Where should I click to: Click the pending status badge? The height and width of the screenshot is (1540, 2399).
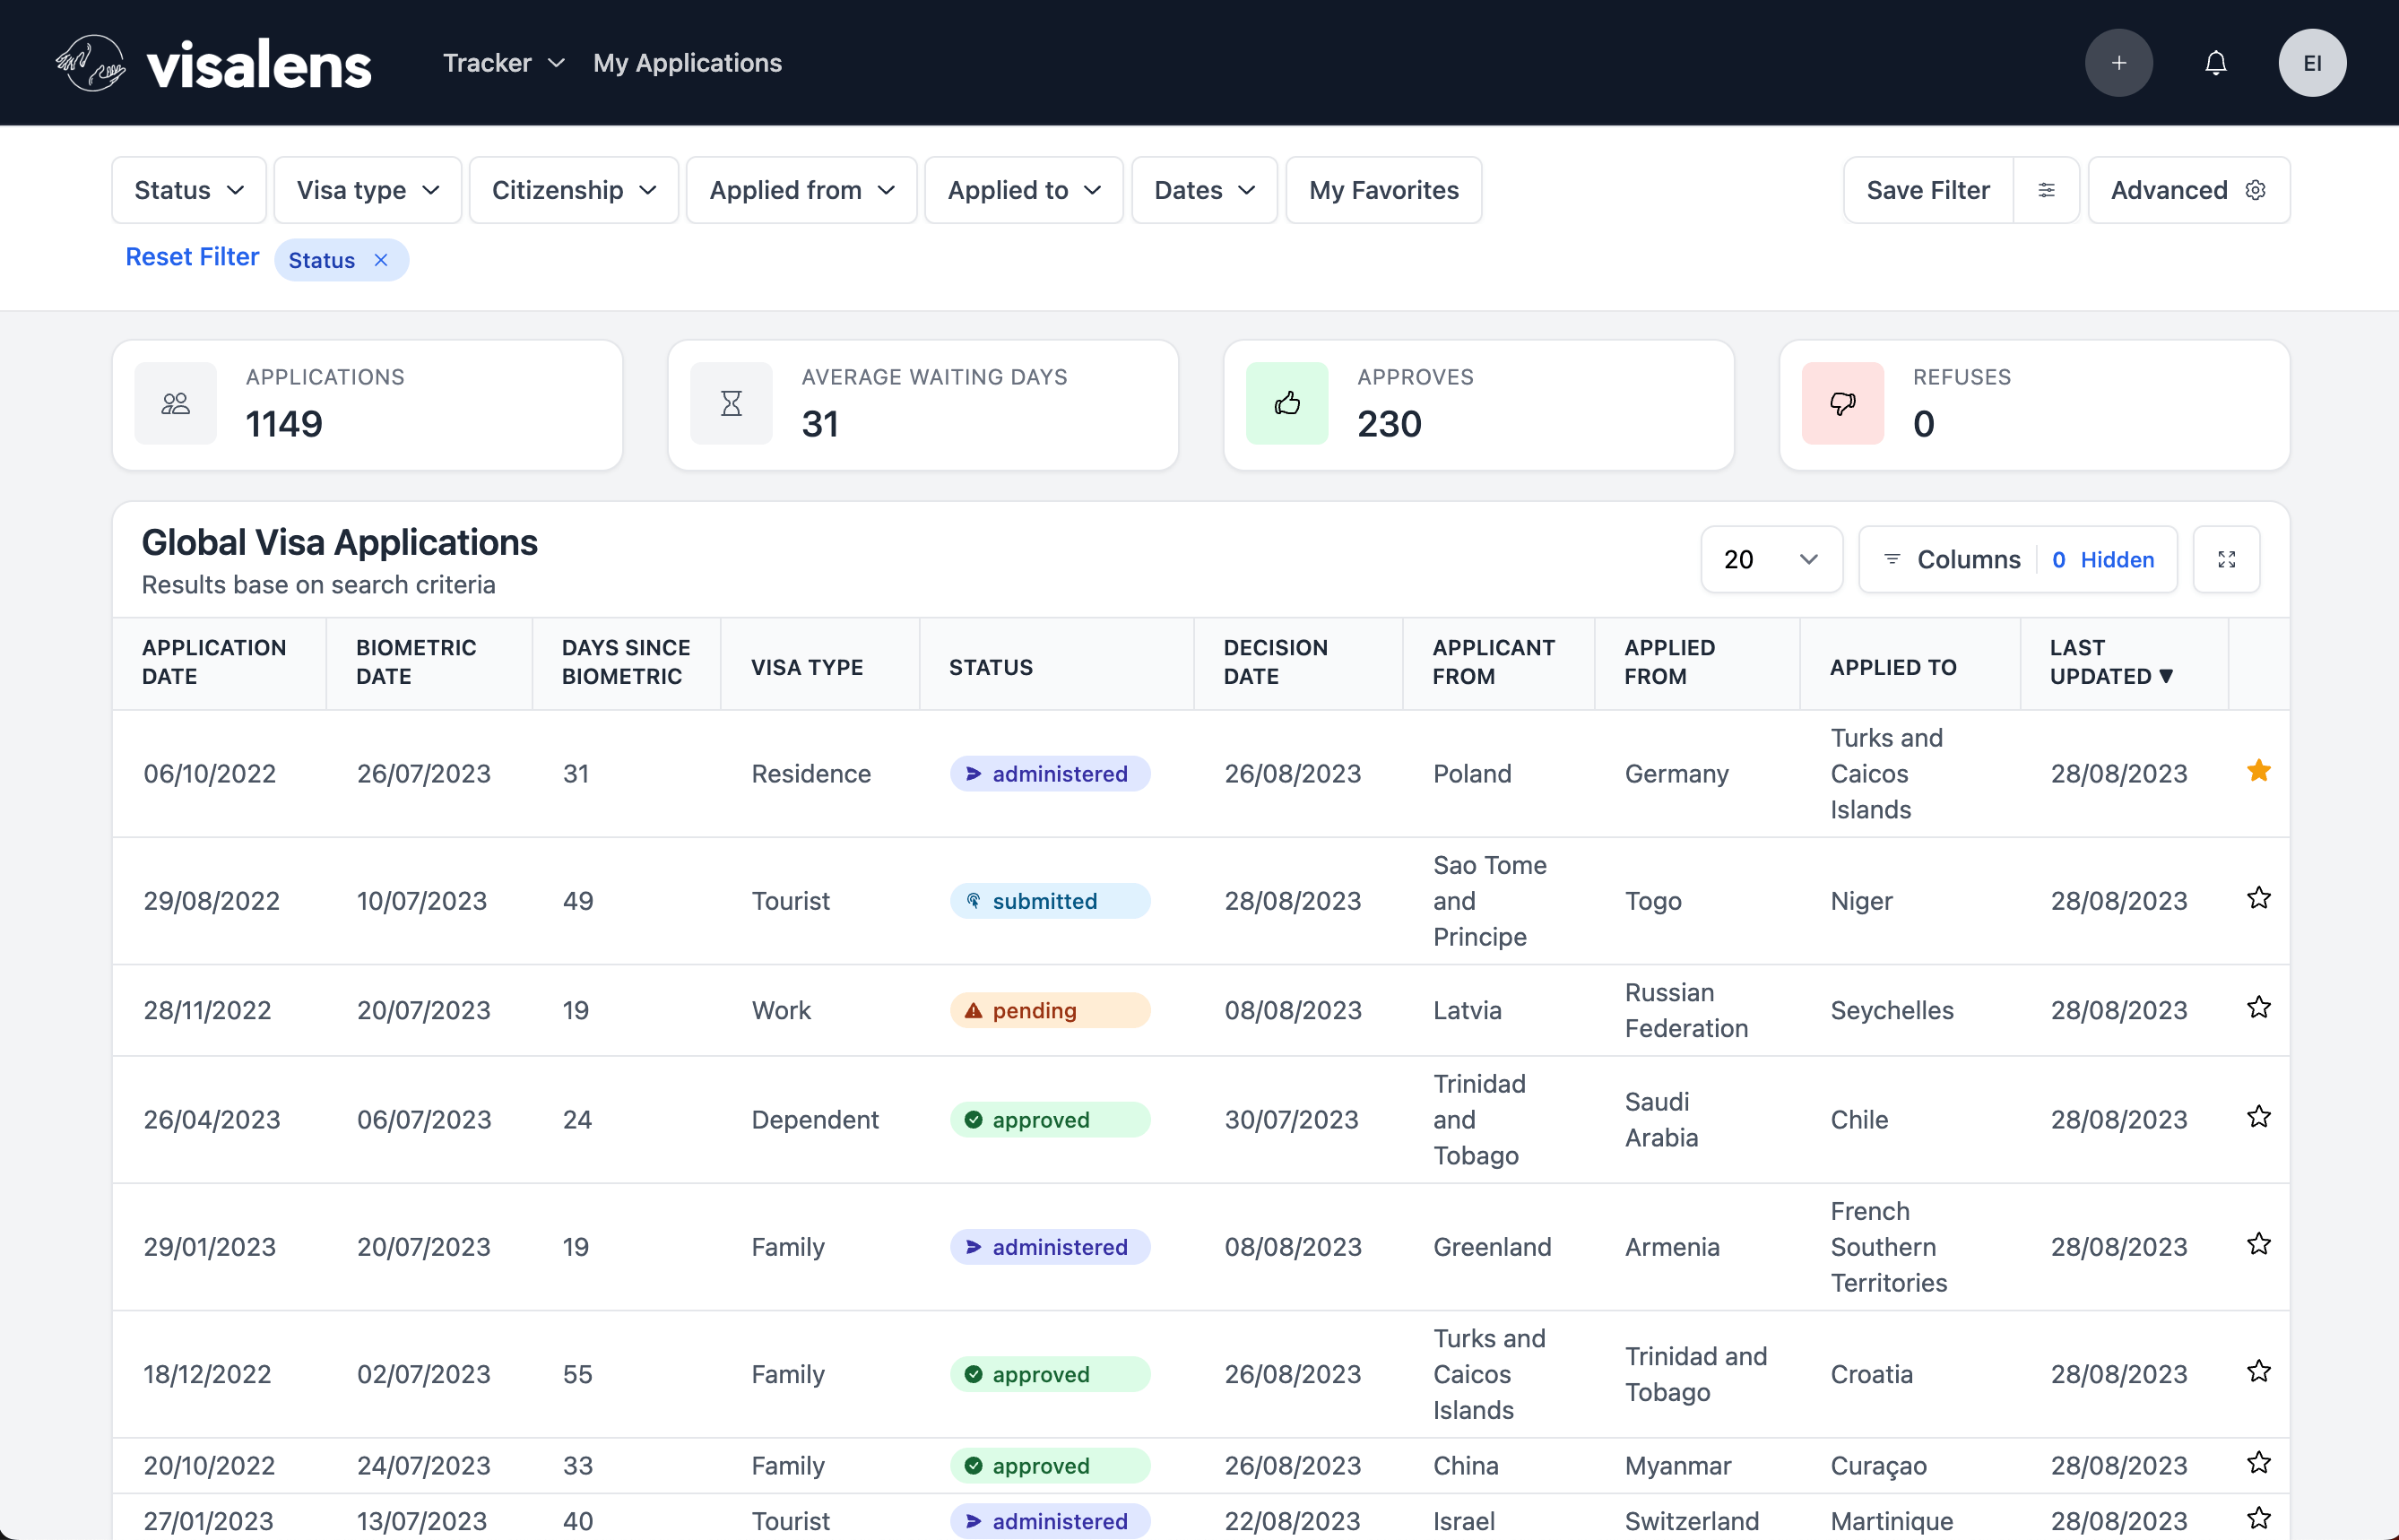click(1050, 1010)
